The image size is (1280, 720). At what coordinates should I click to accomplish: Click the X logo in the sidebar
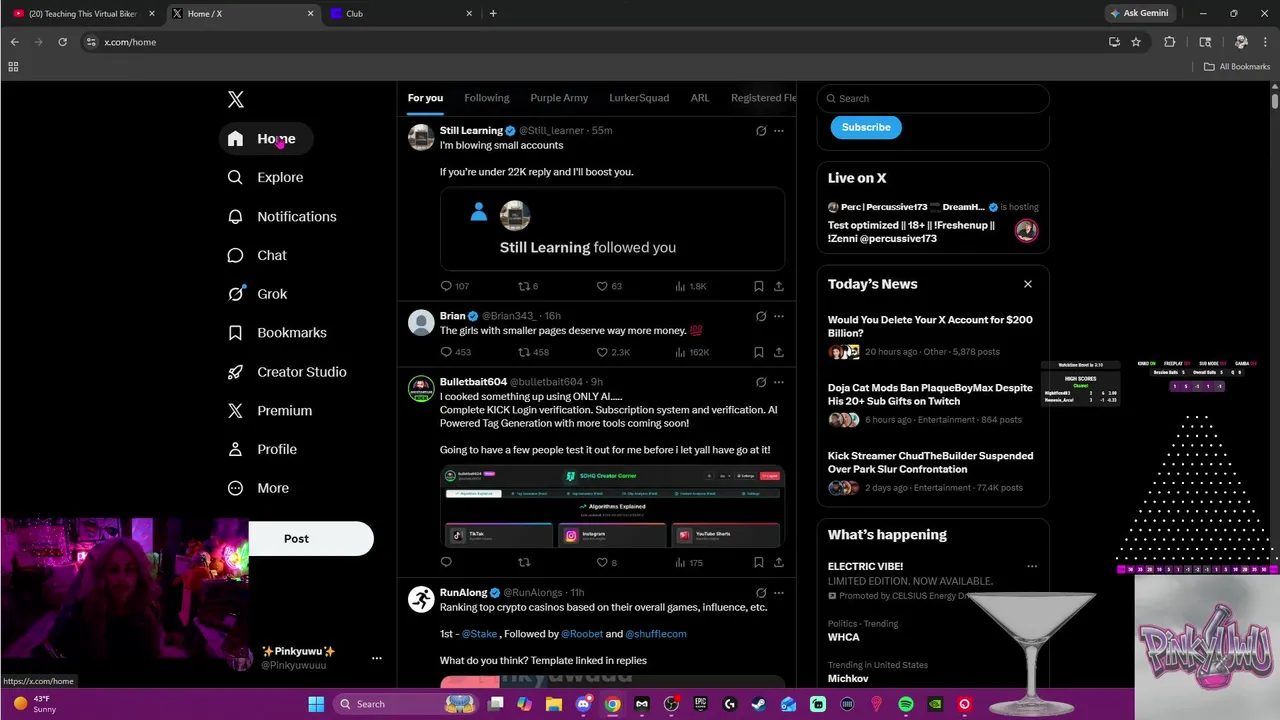click(236, 99)
